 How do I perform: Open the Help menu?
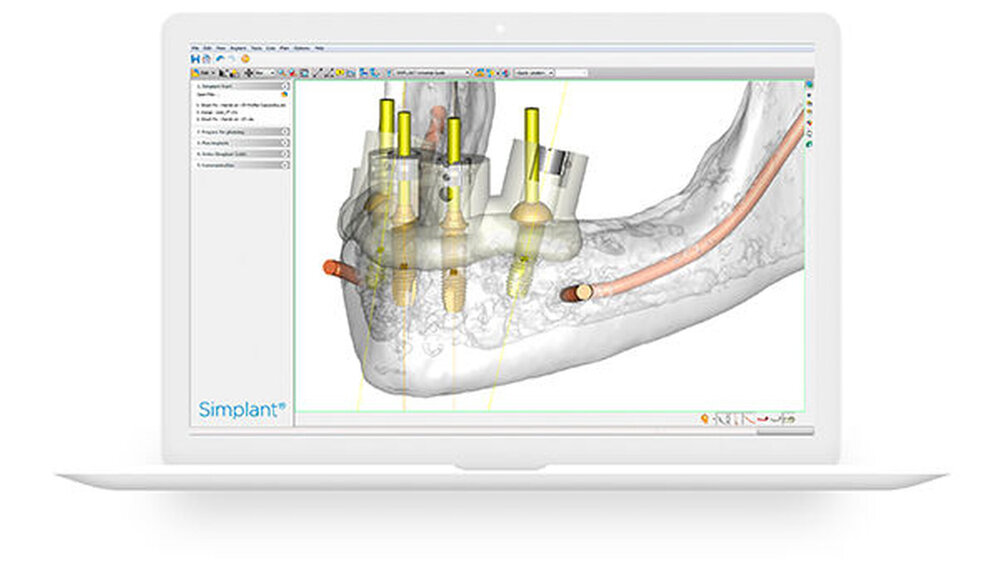[x=320, y=48]
